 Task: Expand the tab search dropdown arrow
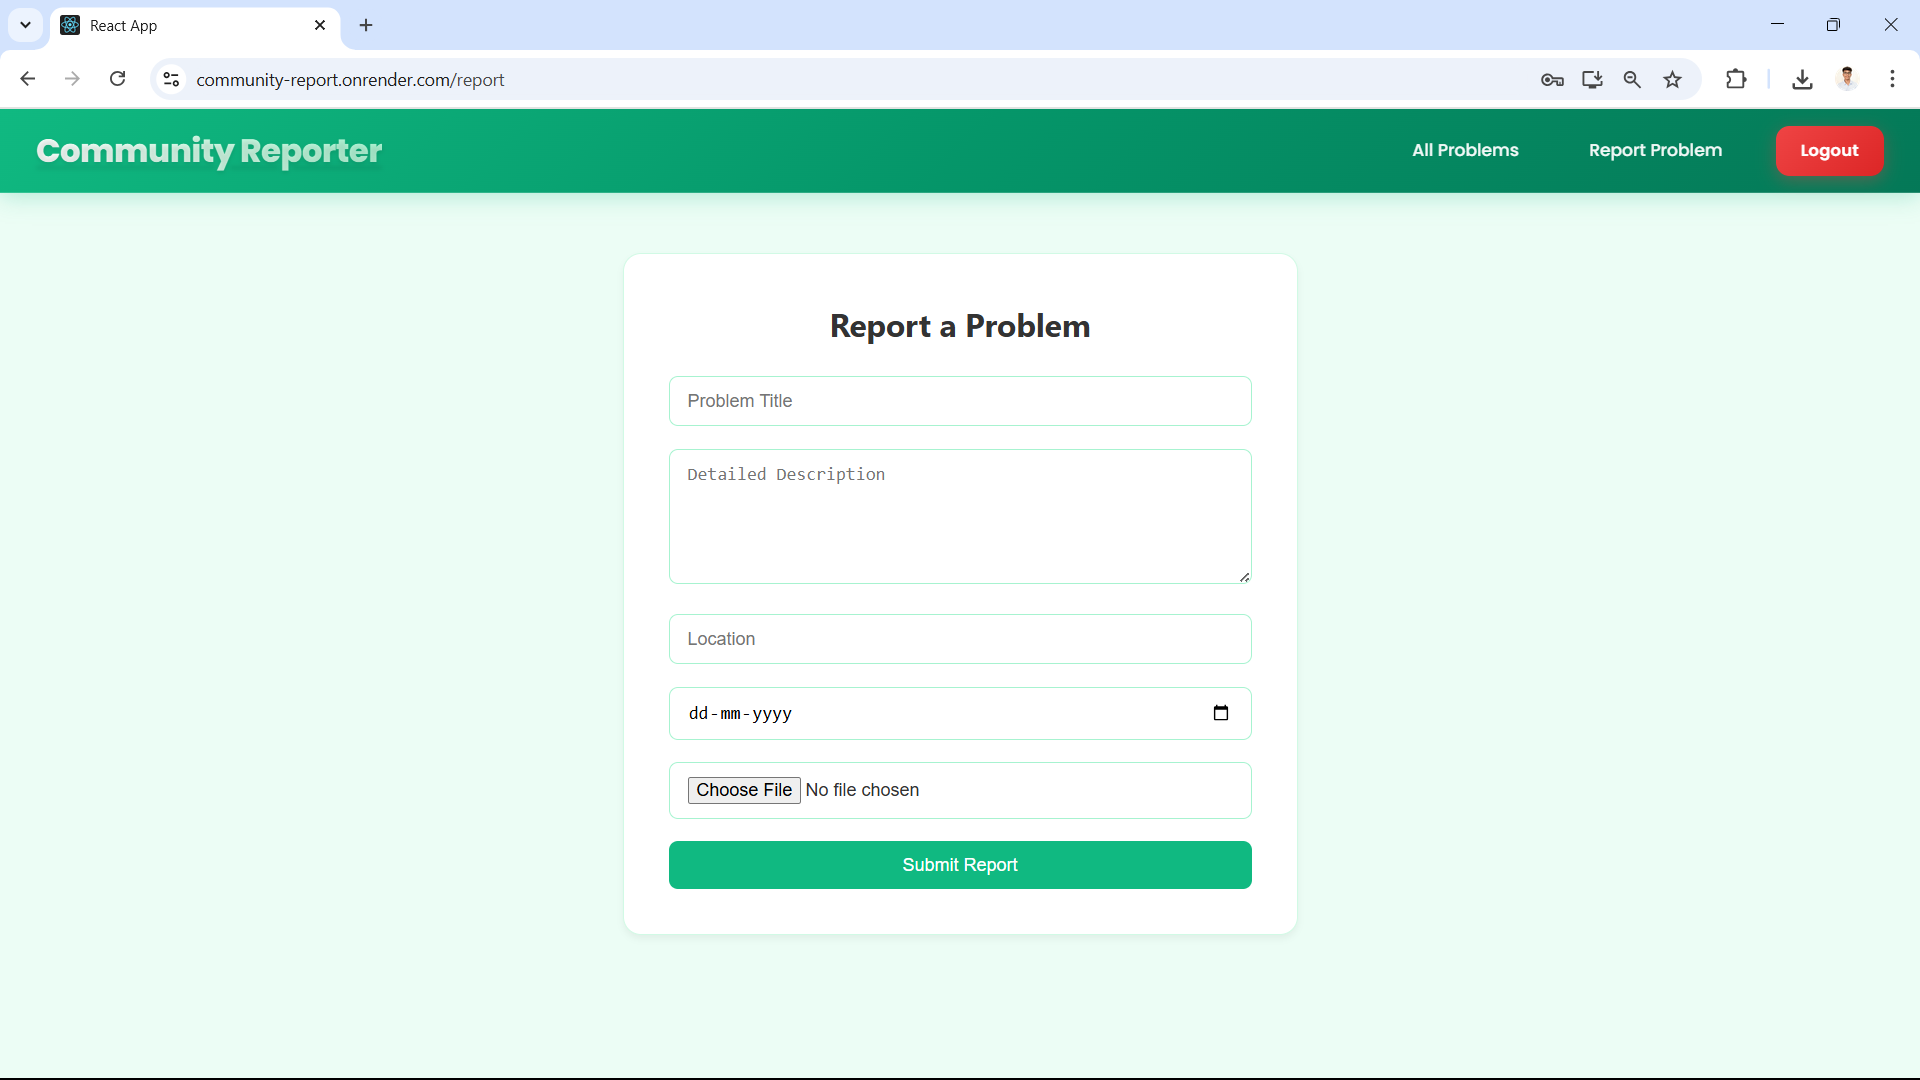click(x=26, y=25)
